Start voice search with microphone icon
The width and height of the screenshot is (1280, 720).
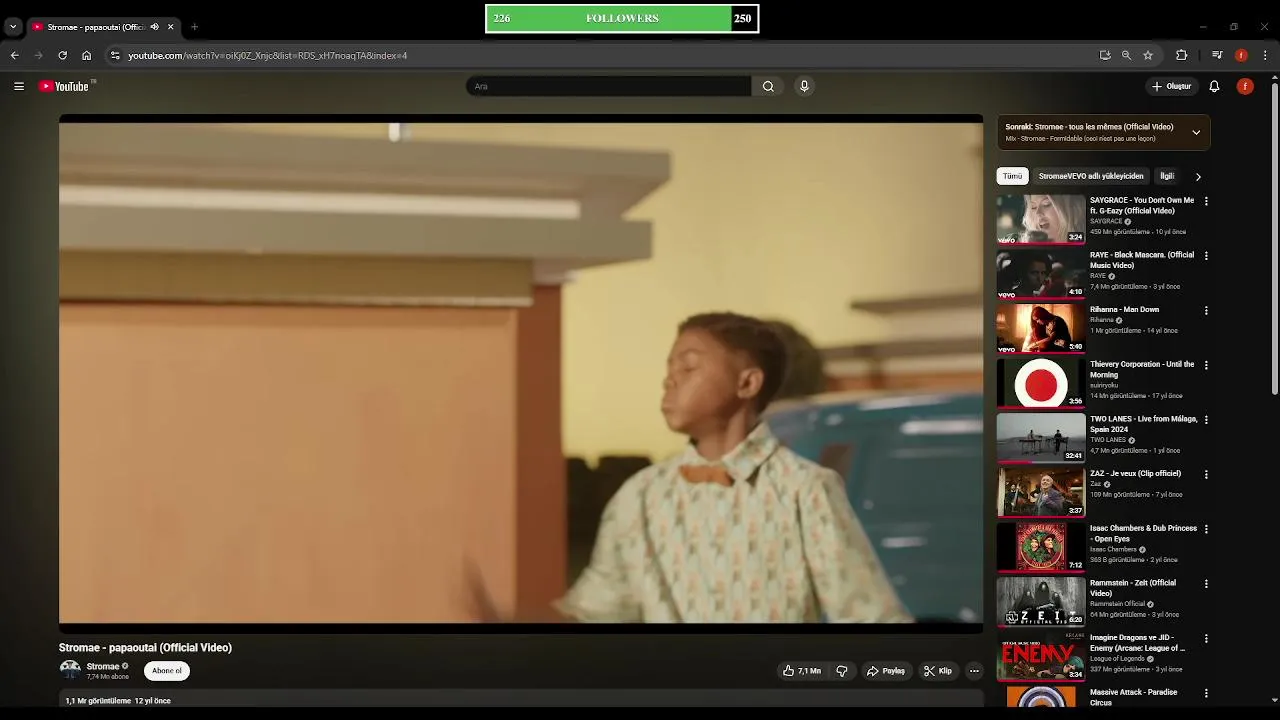[804, 86]
